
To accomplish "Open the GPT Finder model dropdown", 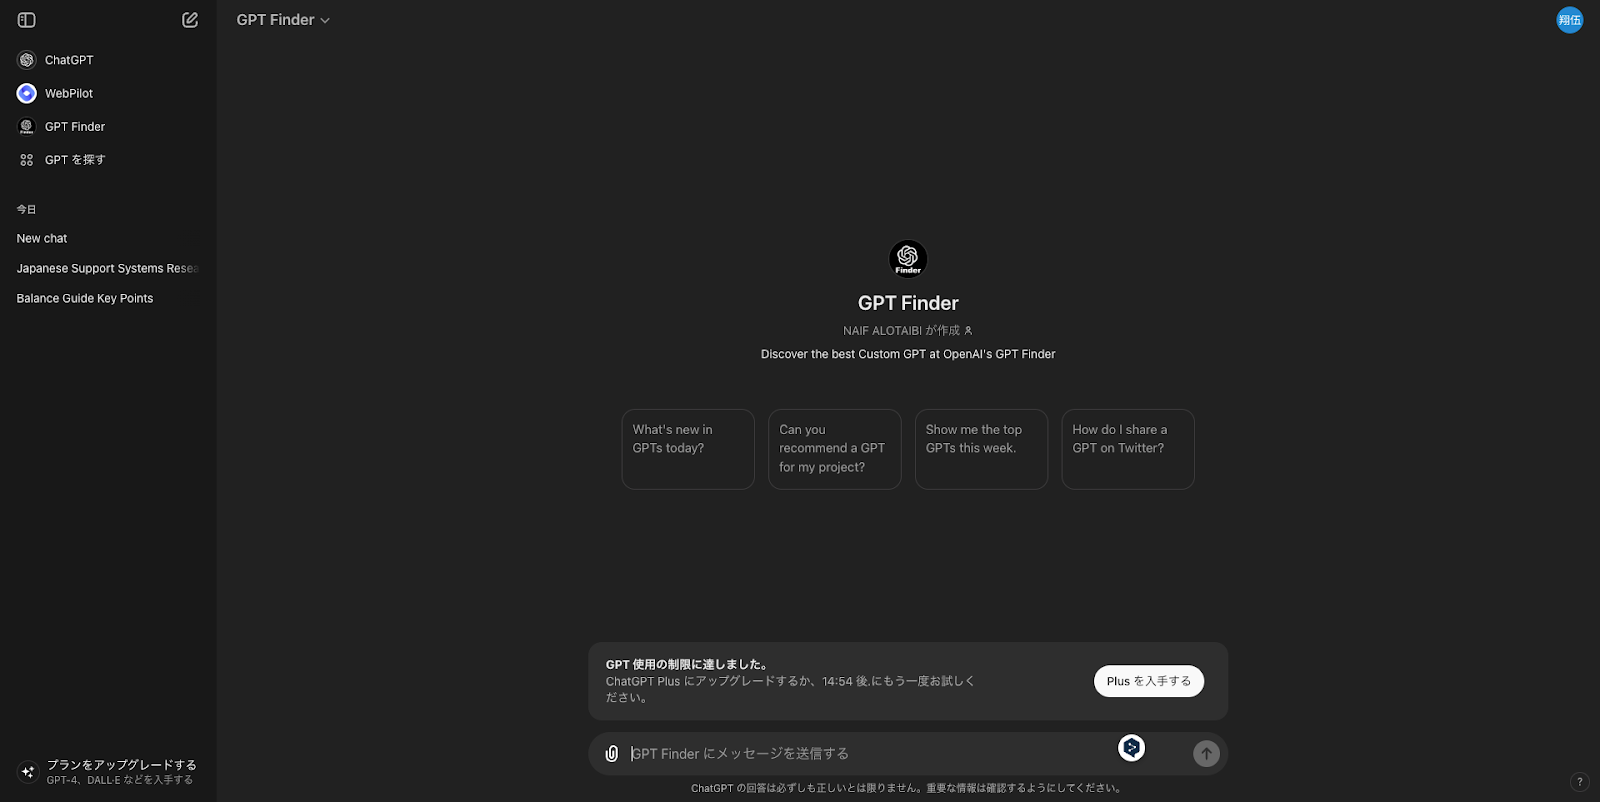I will pyautogui.click(x=283, y=20).
